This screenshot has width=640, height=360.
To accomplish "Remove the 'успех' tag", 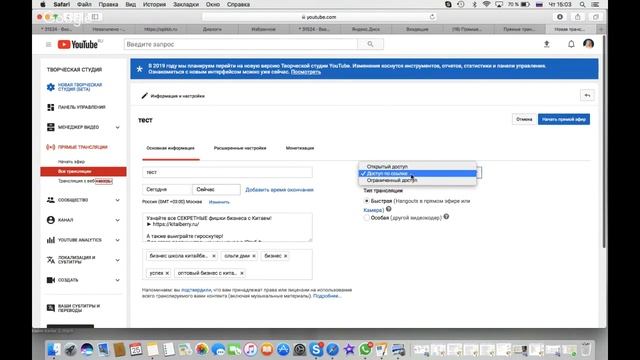I will click(167, 273).
